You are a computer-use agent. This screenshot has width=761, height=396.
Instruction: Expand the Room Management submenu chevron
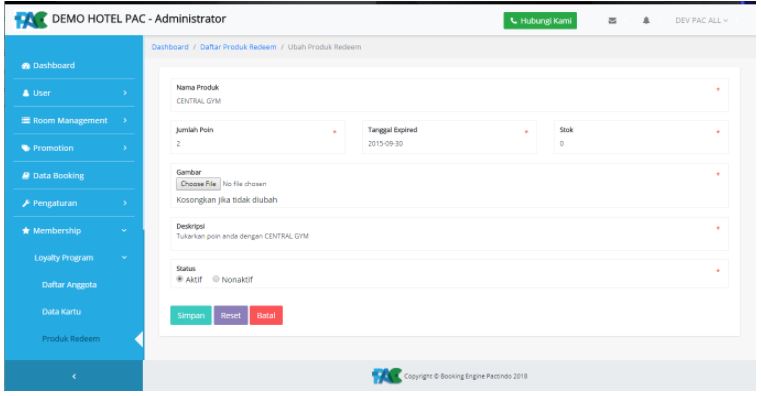click(x=125, y=120)
